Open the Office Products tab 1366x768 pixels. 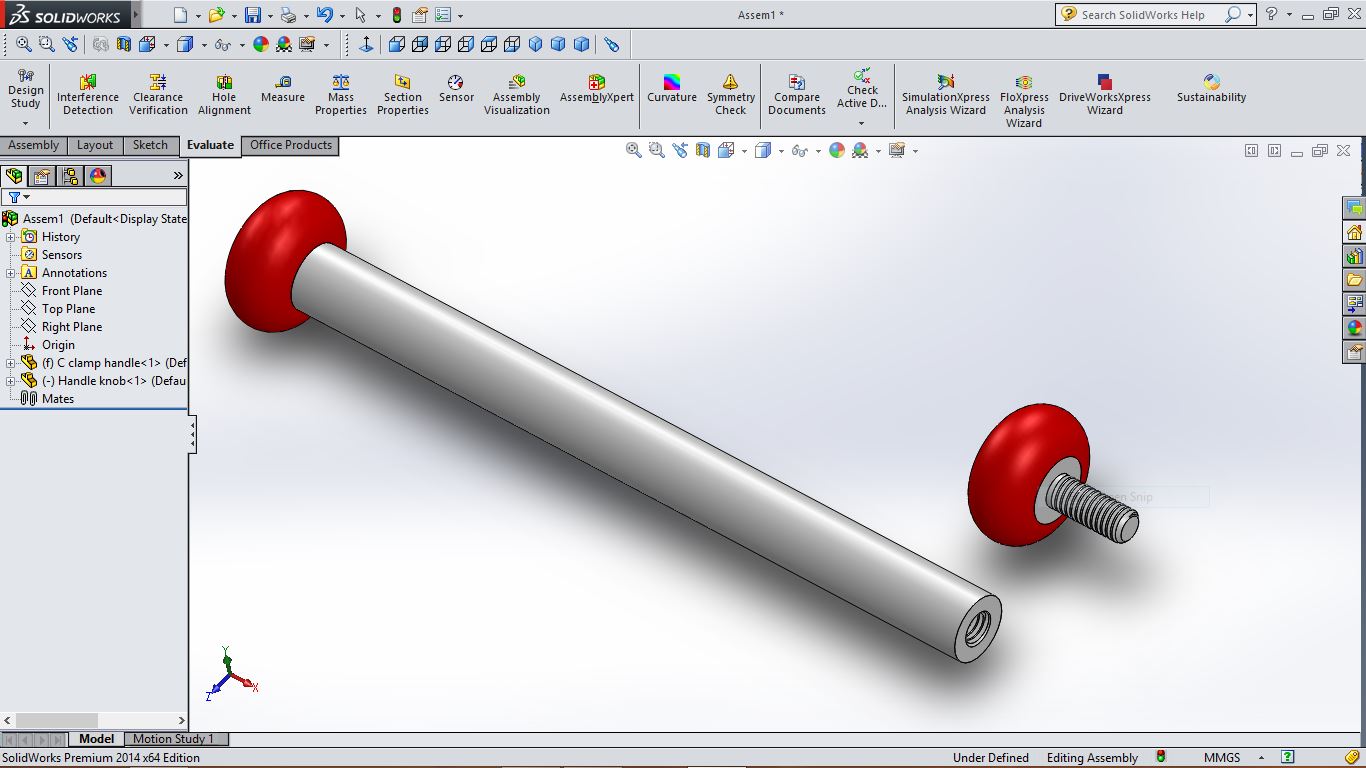[291, 145]
